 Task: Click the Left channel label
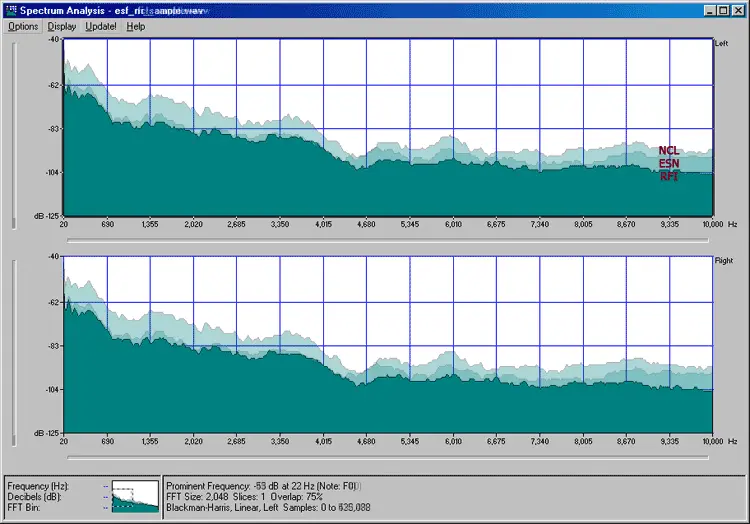pyautogui.click(x=721, y=44)
